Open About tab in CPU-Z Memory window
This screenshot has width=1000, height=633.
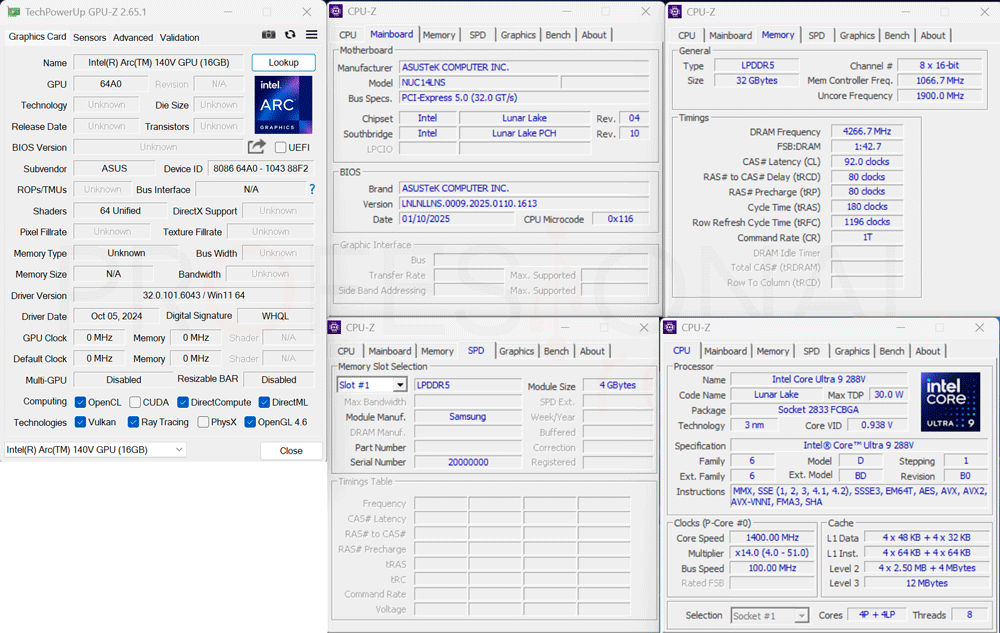click(x=932, y=36)
